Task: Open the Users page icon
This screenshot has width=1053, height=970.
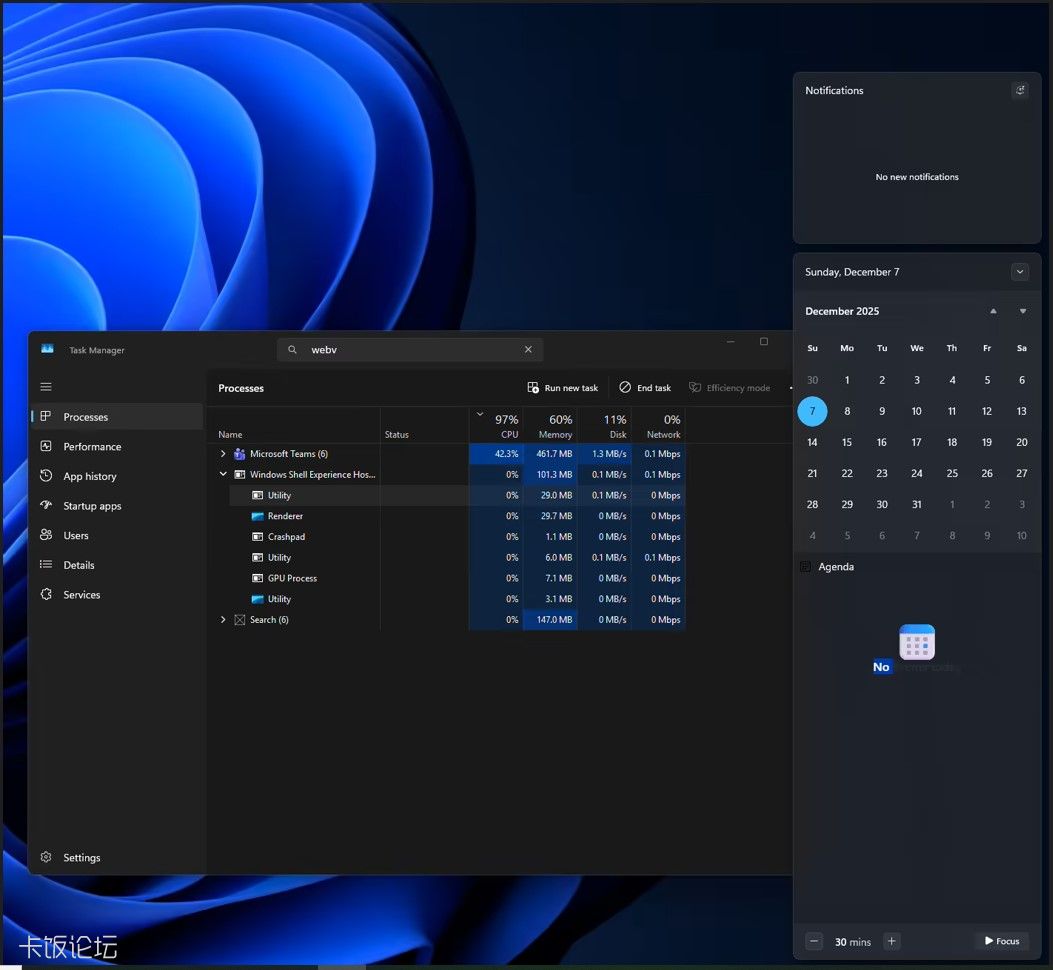Action: [46, 536]
